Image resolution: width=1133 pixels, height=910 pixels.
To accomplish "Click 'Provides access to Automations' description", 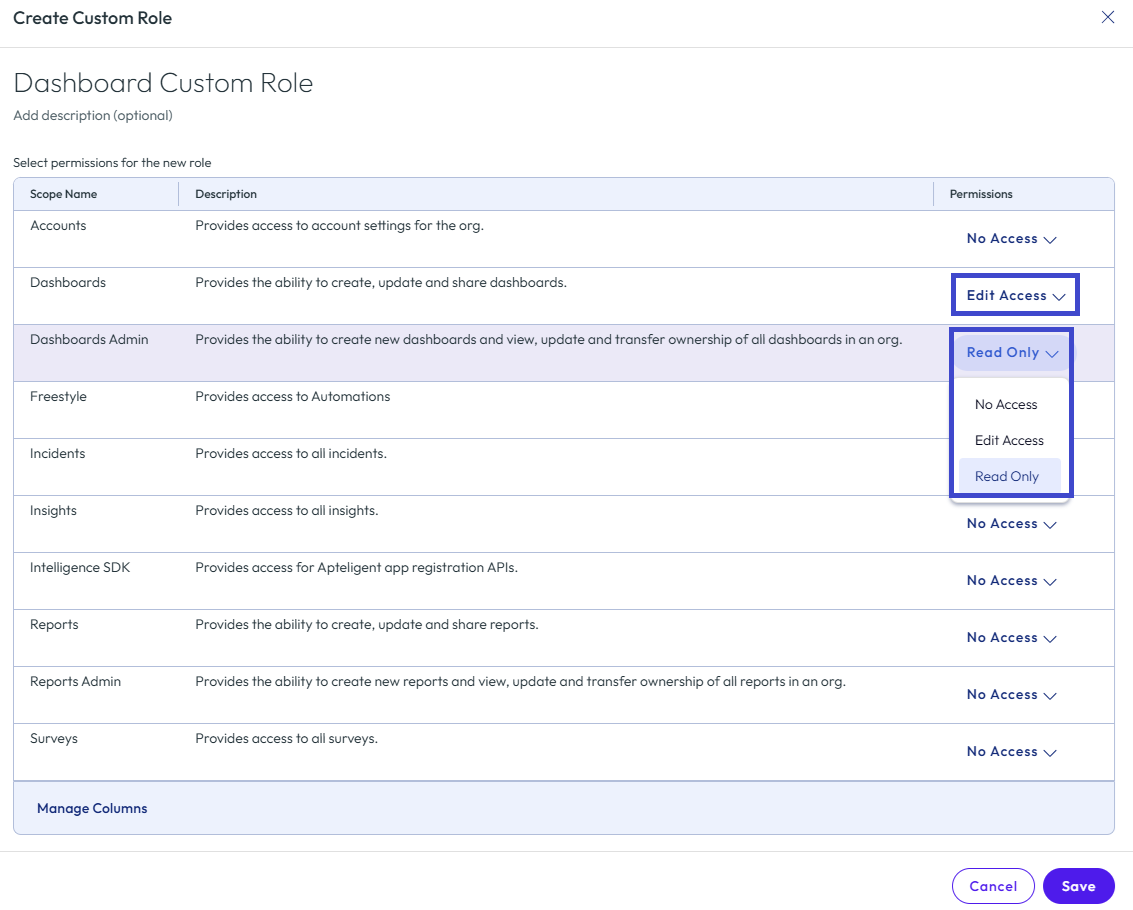I will tap(293, 397).
